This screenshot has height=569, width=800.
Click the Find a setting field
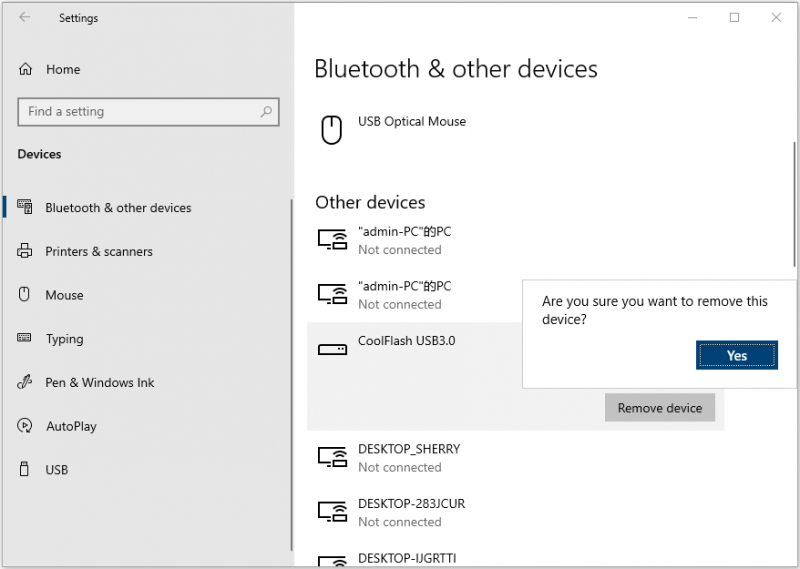(x=148, y=112)
